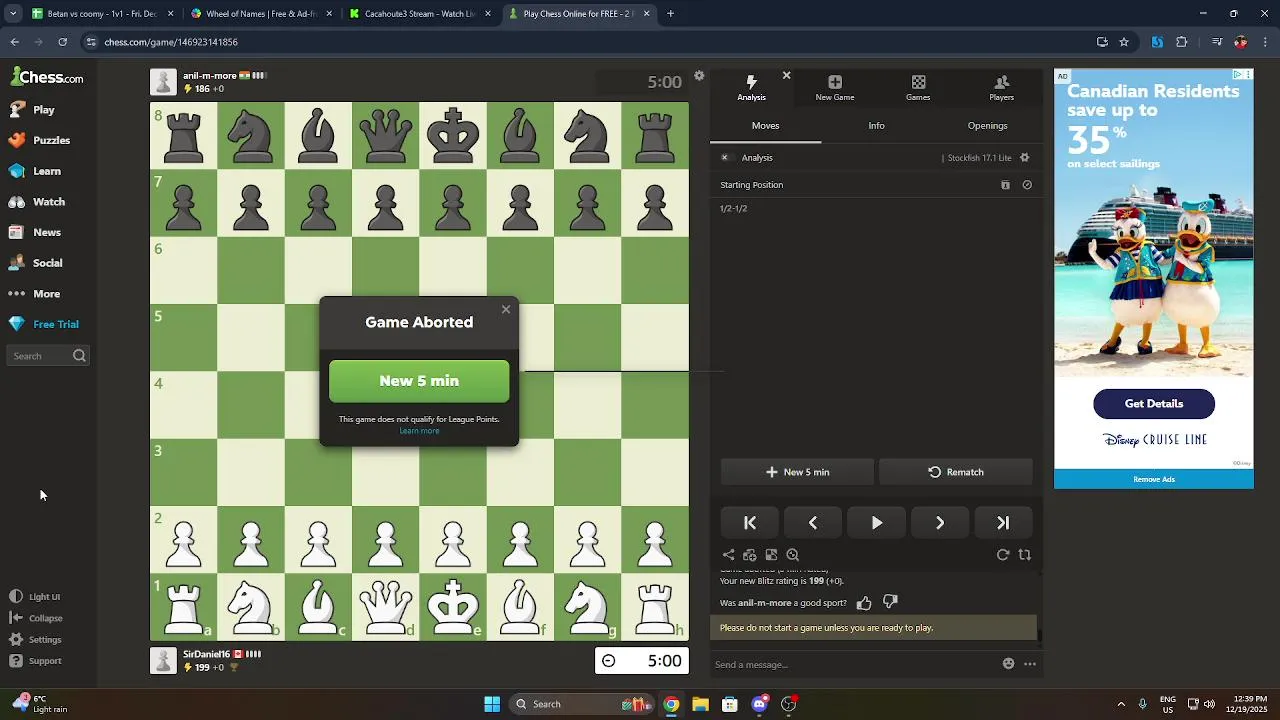
Task: Click the refresh arrow icon
Action: click(1003, 555)
